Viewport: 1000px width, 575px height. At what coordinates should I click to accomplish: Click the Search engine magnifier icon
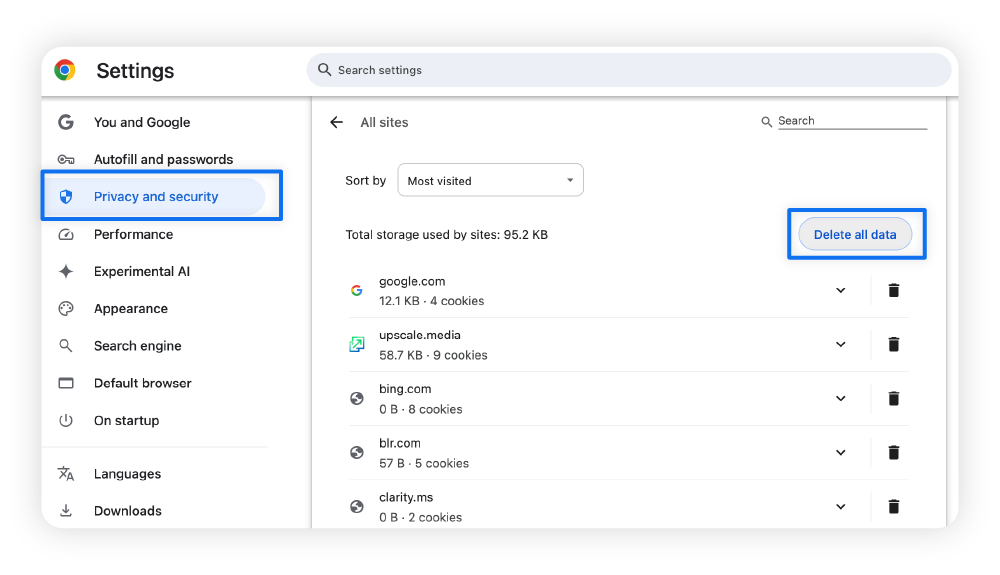point(66,346)
